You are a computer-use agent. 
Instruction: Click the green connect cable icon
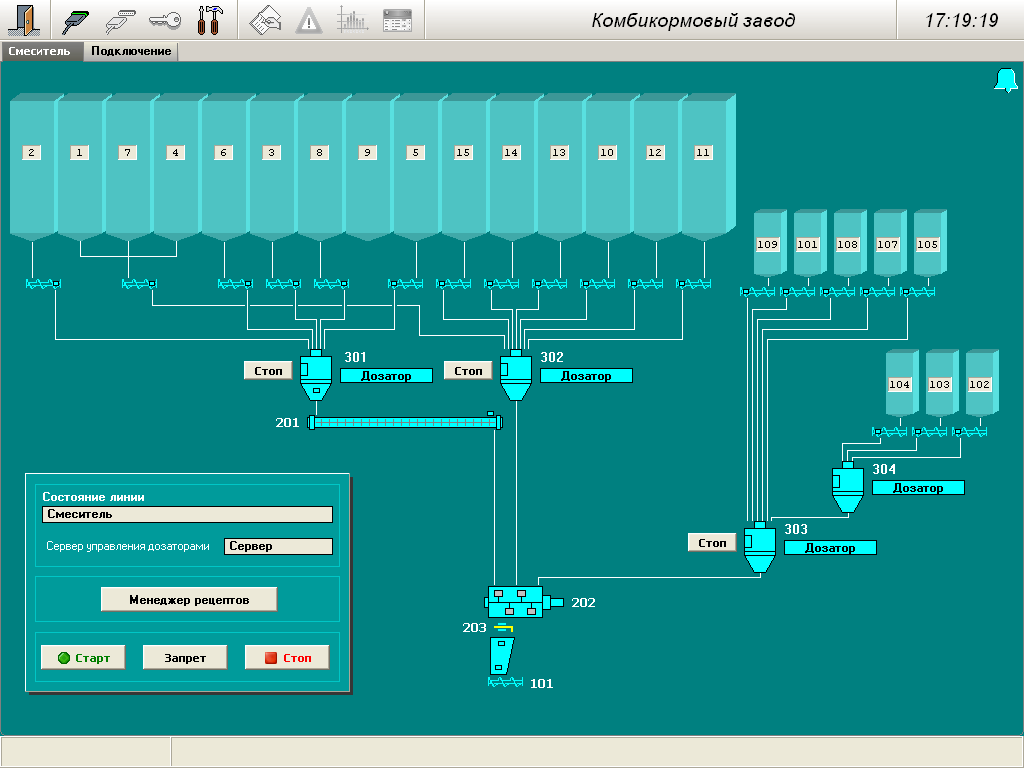pos(77,20)
